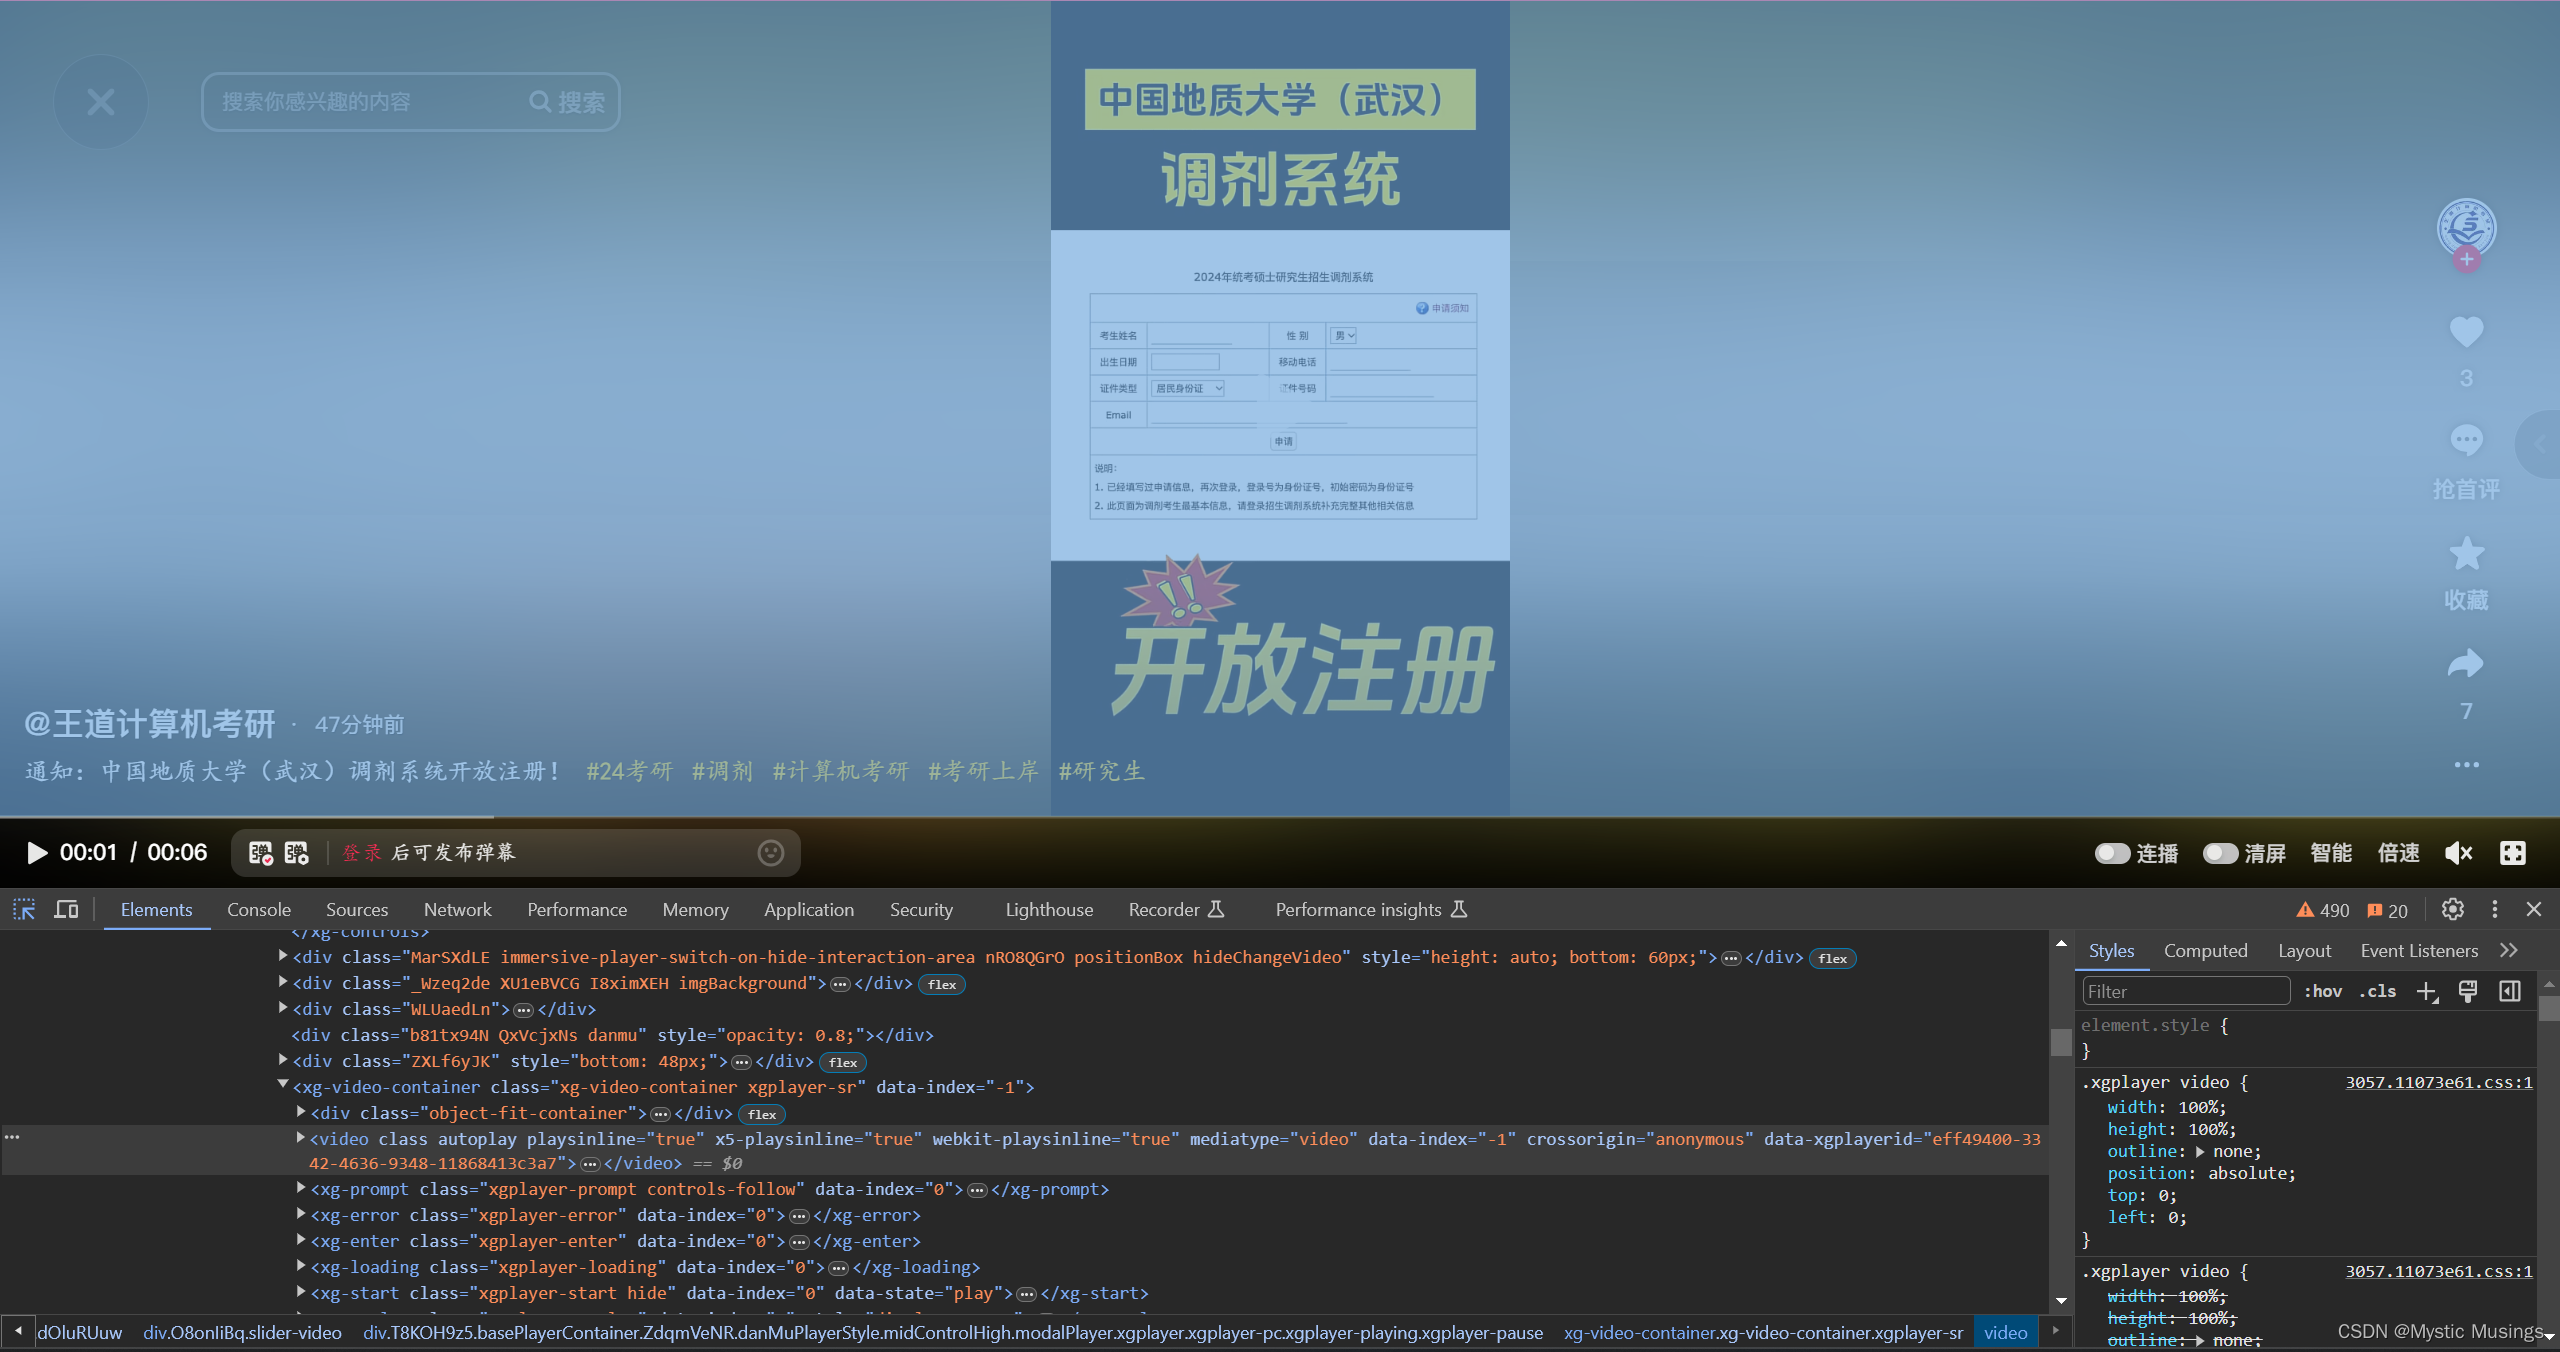Toggle the :hov element state panel

[2323, 991]
